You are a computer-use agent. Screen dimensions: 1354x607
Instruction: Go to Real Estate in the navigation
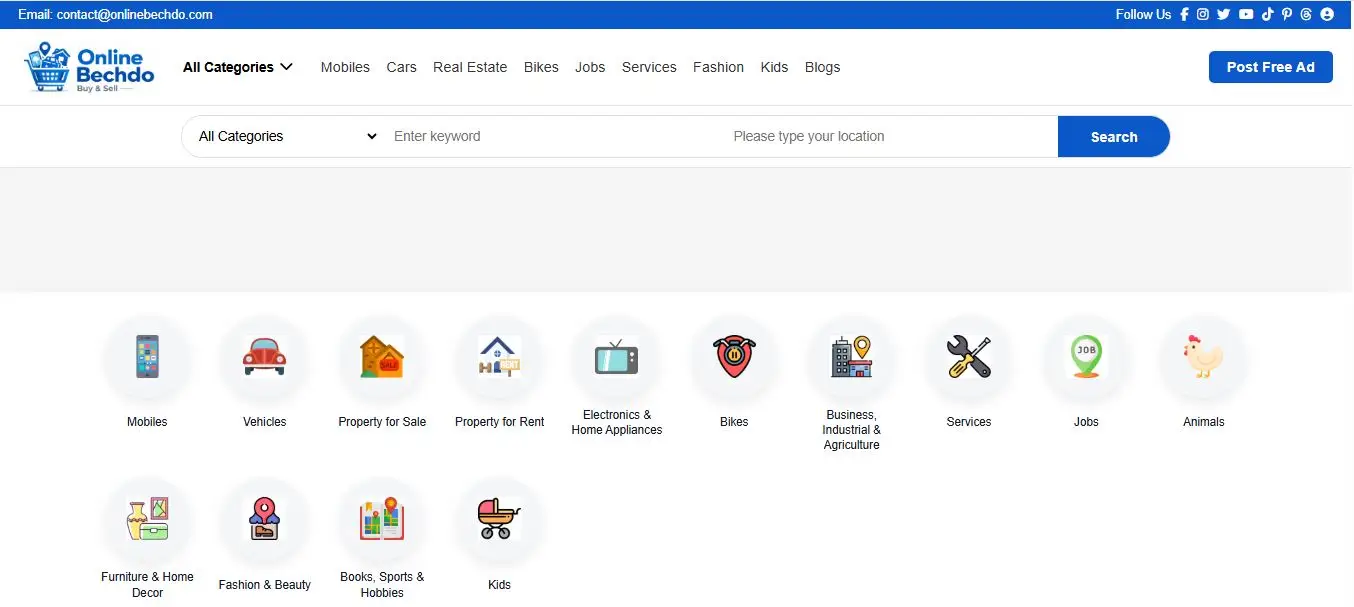[470, 67]
